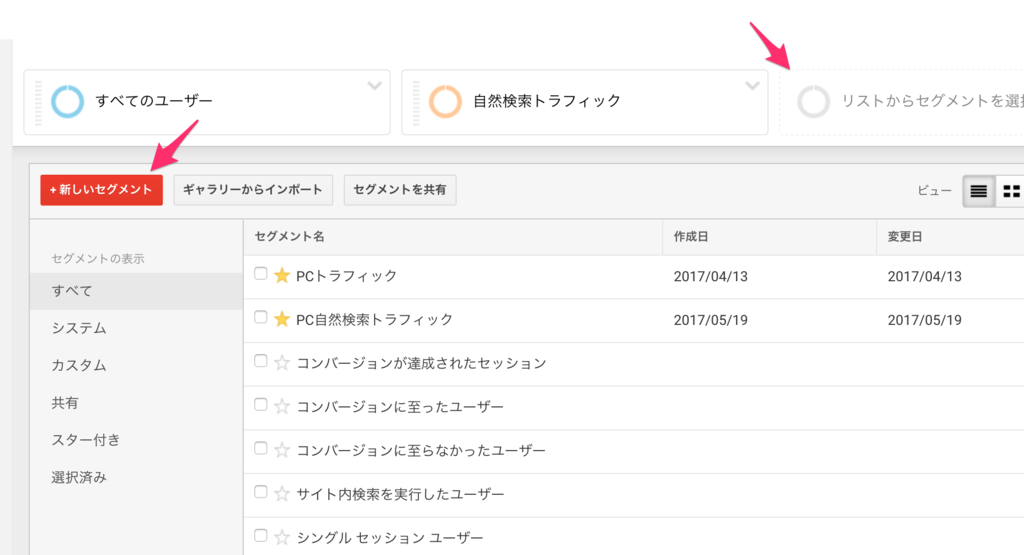Select the システム filter in sidebar

[136, 328]
